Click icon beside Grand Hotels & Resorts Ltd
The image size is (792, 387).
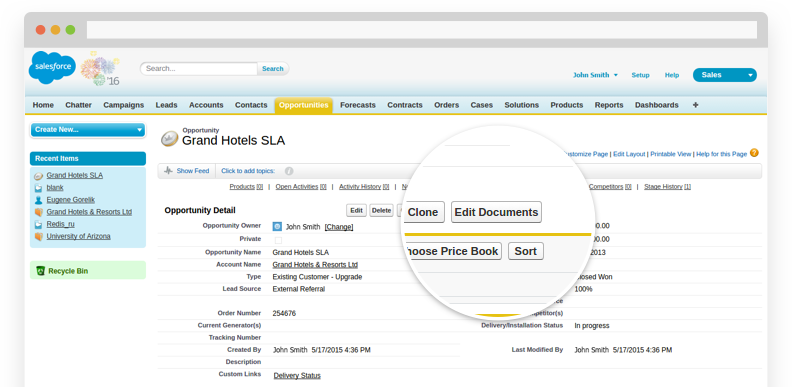pos(38,212)
